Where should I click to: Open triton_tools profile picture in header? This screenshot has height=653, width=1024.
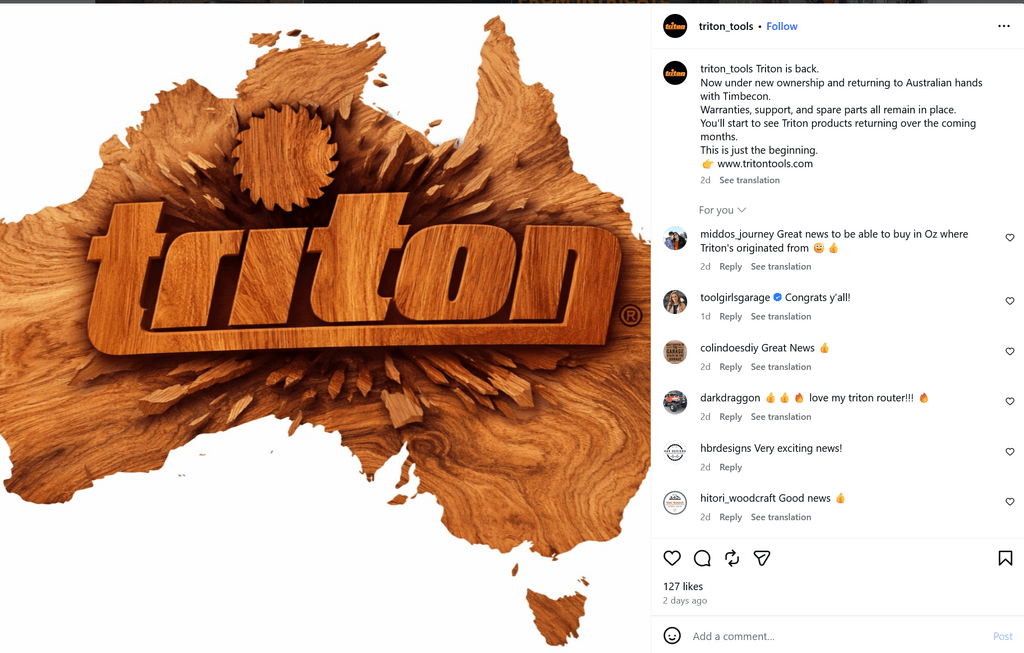coord(675,26)
